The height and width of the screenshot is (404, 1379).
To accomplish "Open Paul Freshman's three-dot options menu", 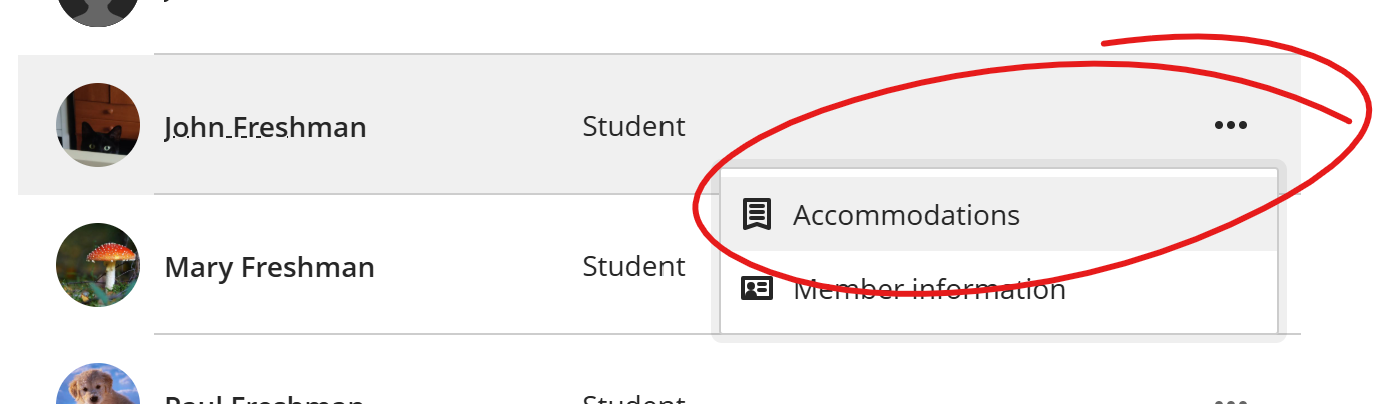I will (x=1230, y=400).
